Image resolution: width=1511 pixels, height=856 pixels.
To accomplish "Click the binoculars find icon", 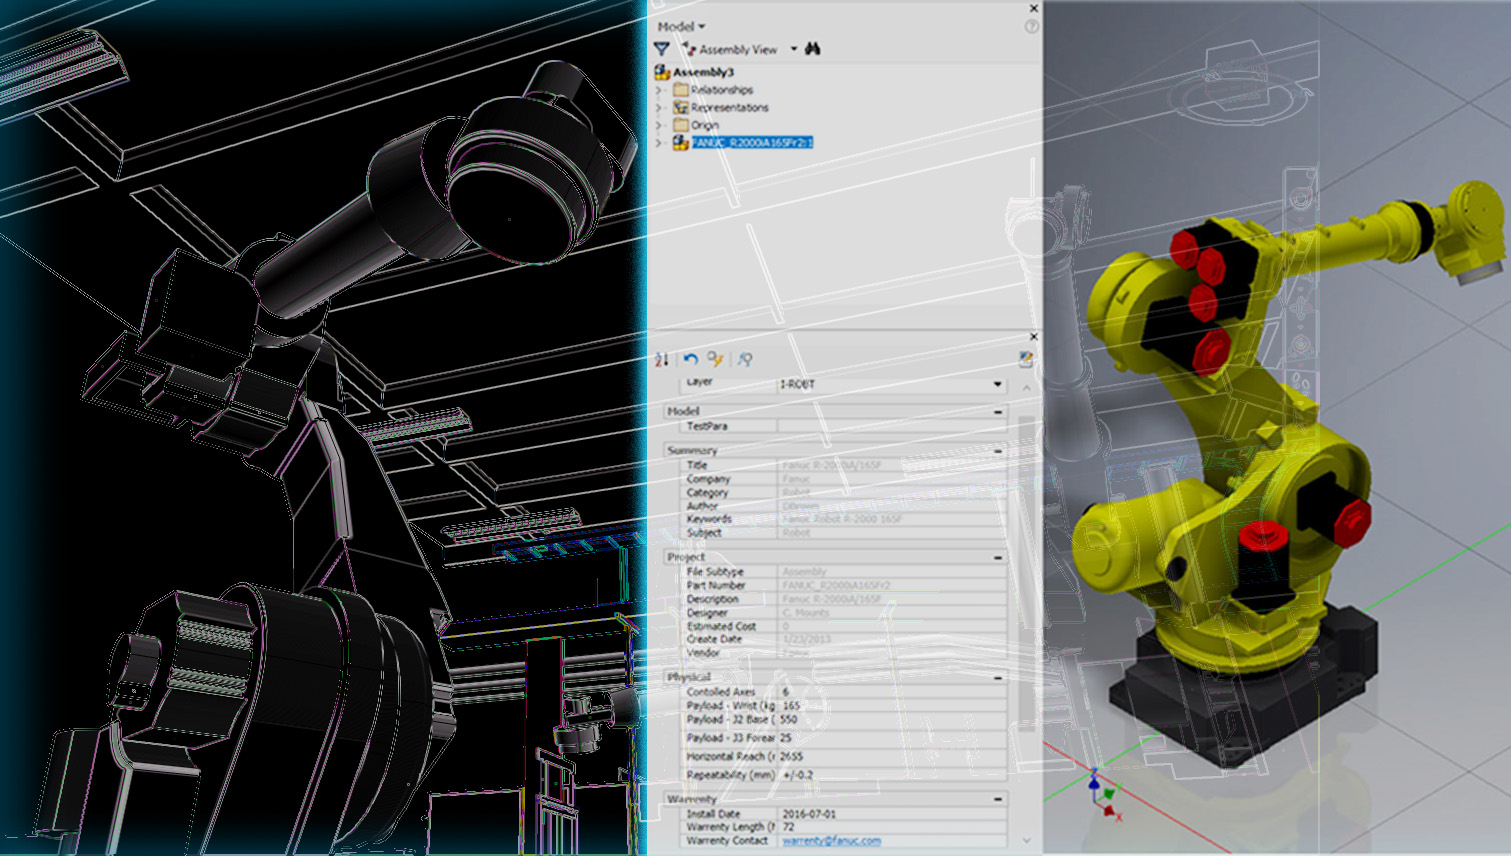I will tap(813, 48).
